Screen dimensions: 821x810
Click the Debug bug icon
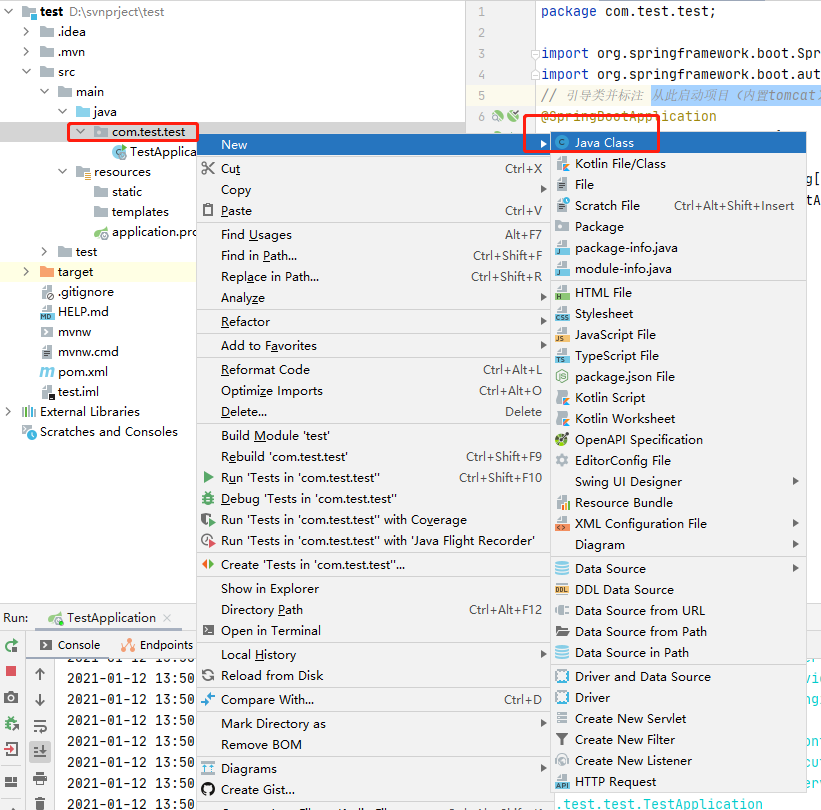[208, 498]
